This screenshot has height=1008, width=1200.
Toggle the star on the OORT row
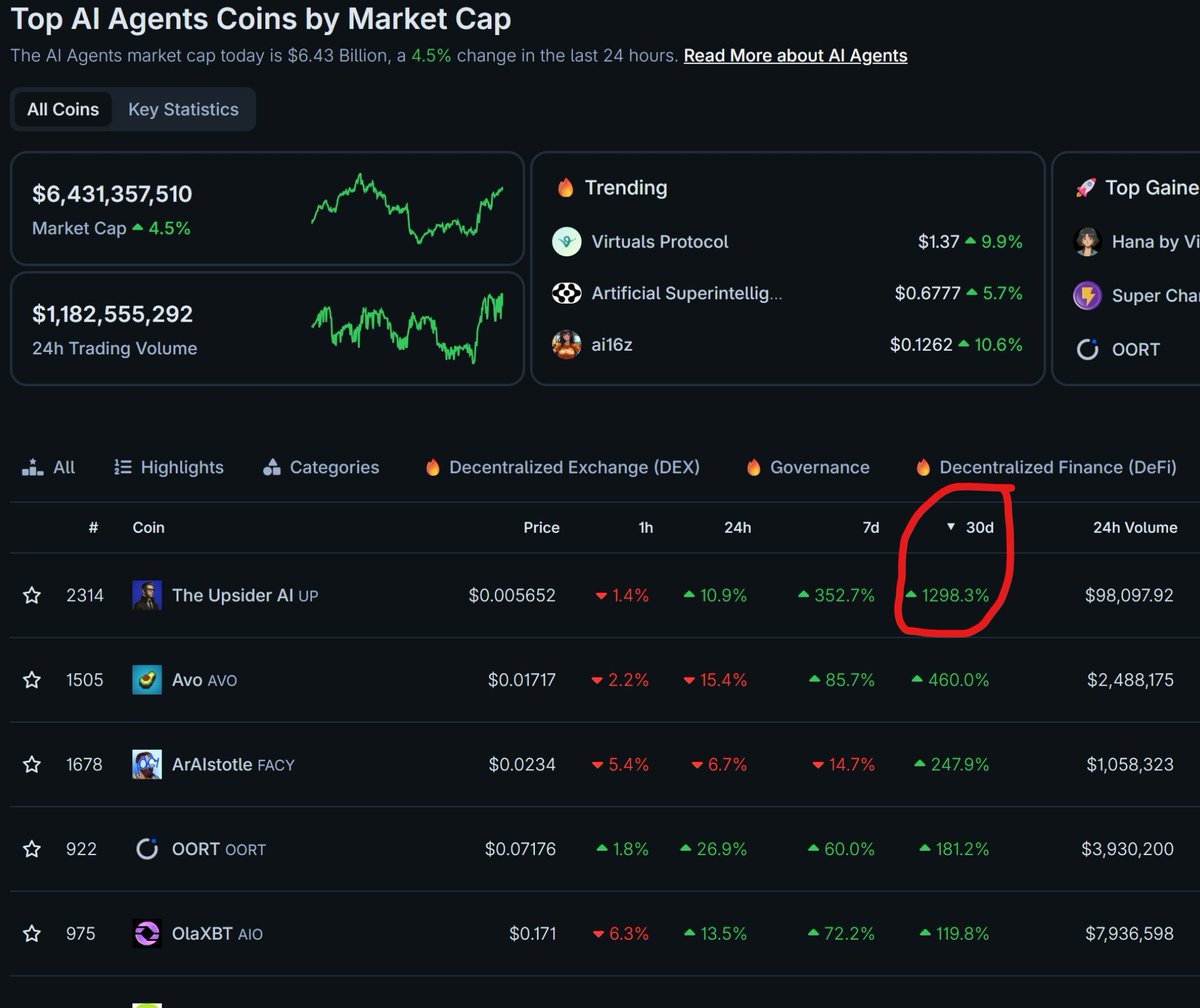click(31, 848)
